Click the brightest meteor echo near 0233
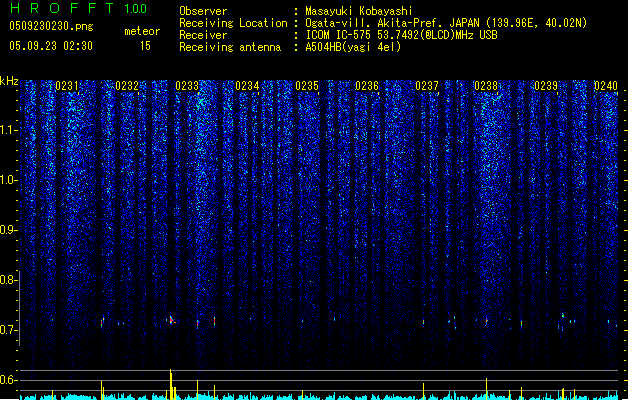 (172, 320)
